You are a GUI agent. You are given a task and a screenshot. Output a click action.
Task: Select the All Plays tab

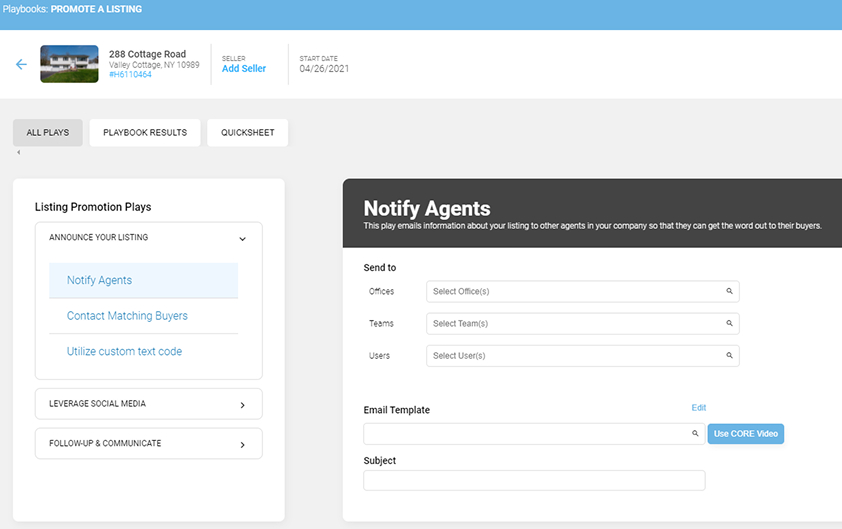tap(48, 133)
